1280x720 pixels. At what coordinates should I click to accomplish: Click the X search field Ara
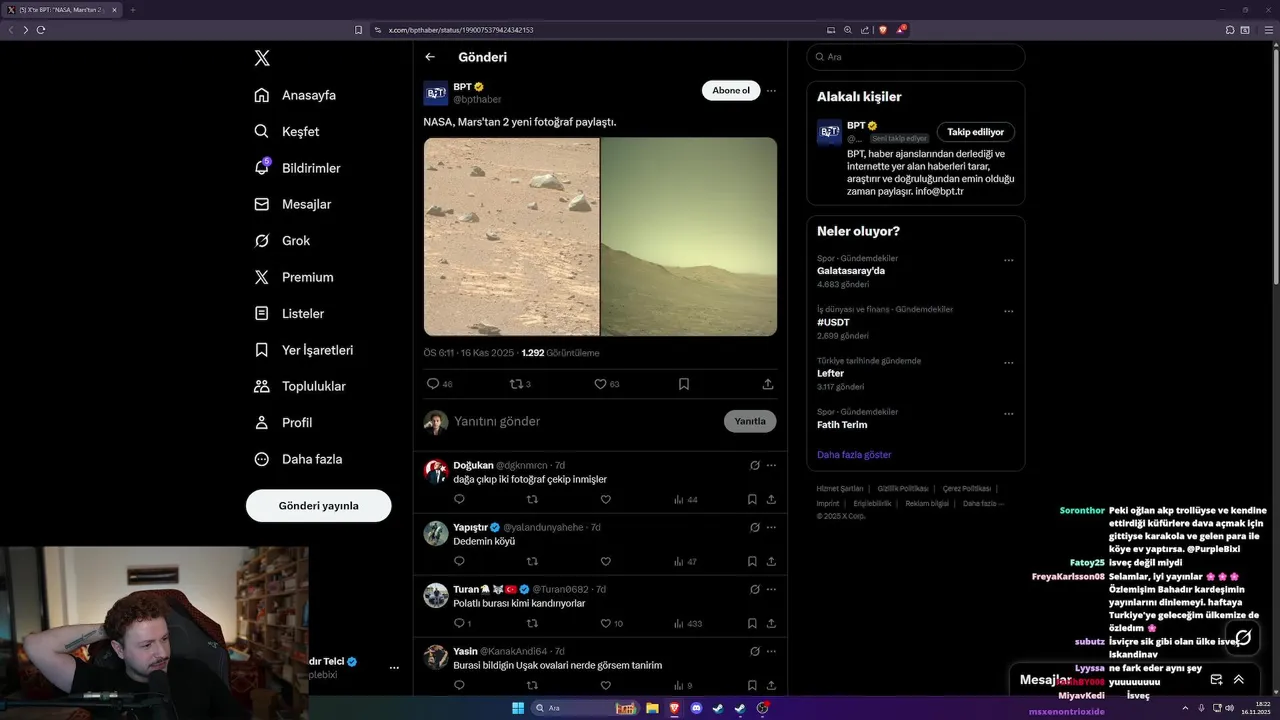tap(915, 57)
